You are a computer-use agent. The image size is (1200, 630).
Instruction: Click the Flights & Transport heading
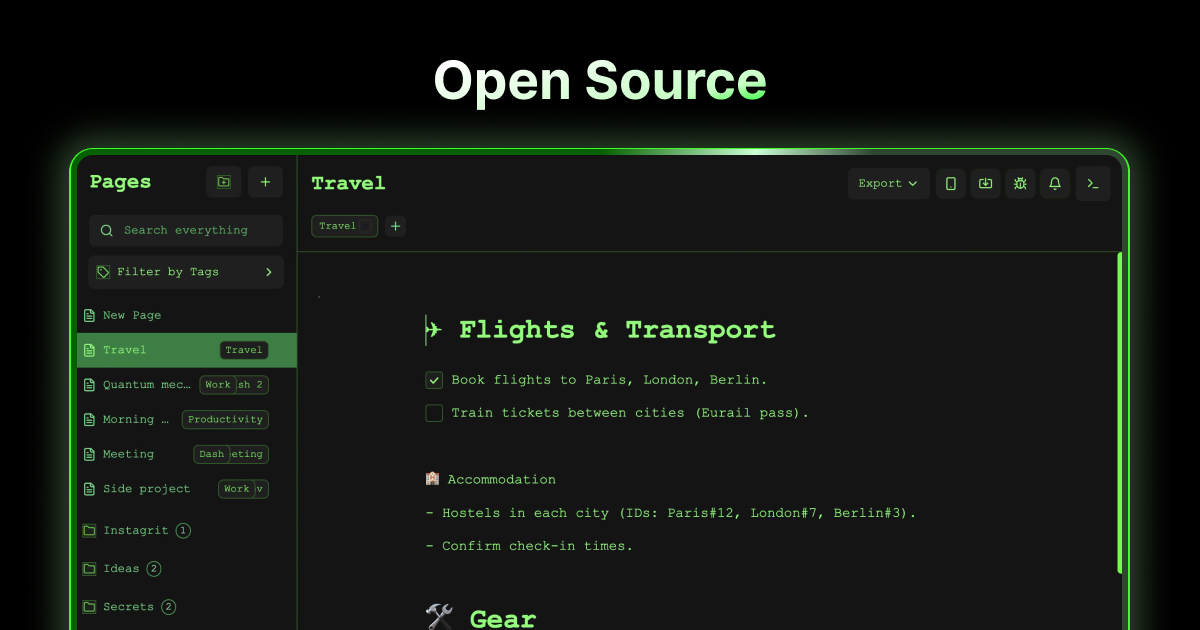(x=617, y=330)
